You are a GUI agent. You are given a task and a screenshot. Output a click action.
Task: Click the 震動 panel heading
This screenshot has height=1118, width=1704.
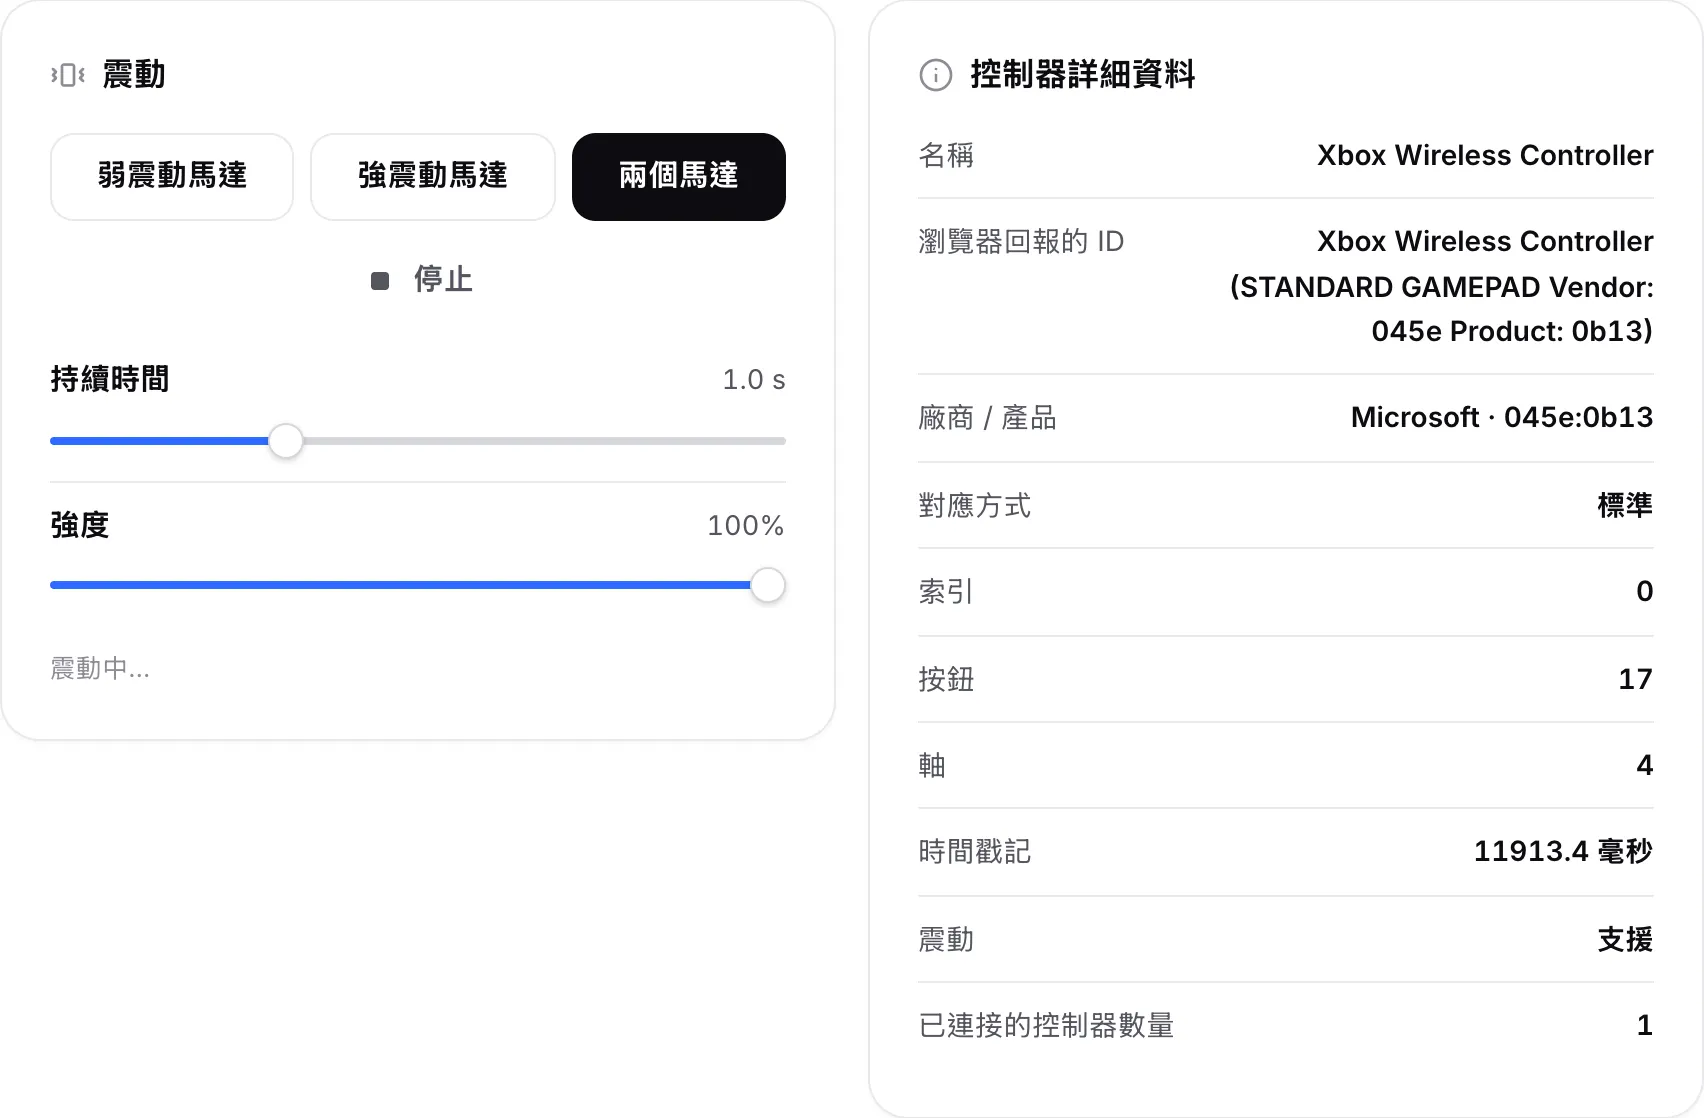tap(134, 75)
